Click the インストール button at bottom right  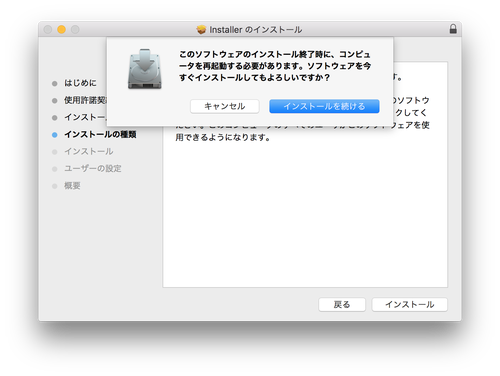point(410,304)
